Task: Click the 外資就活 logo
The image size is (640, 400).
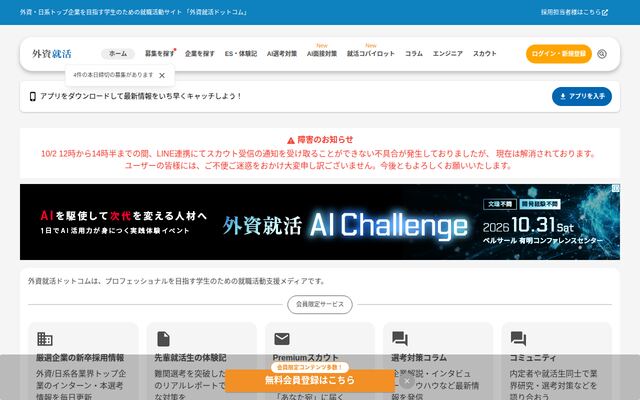Action: coord(52,54)
